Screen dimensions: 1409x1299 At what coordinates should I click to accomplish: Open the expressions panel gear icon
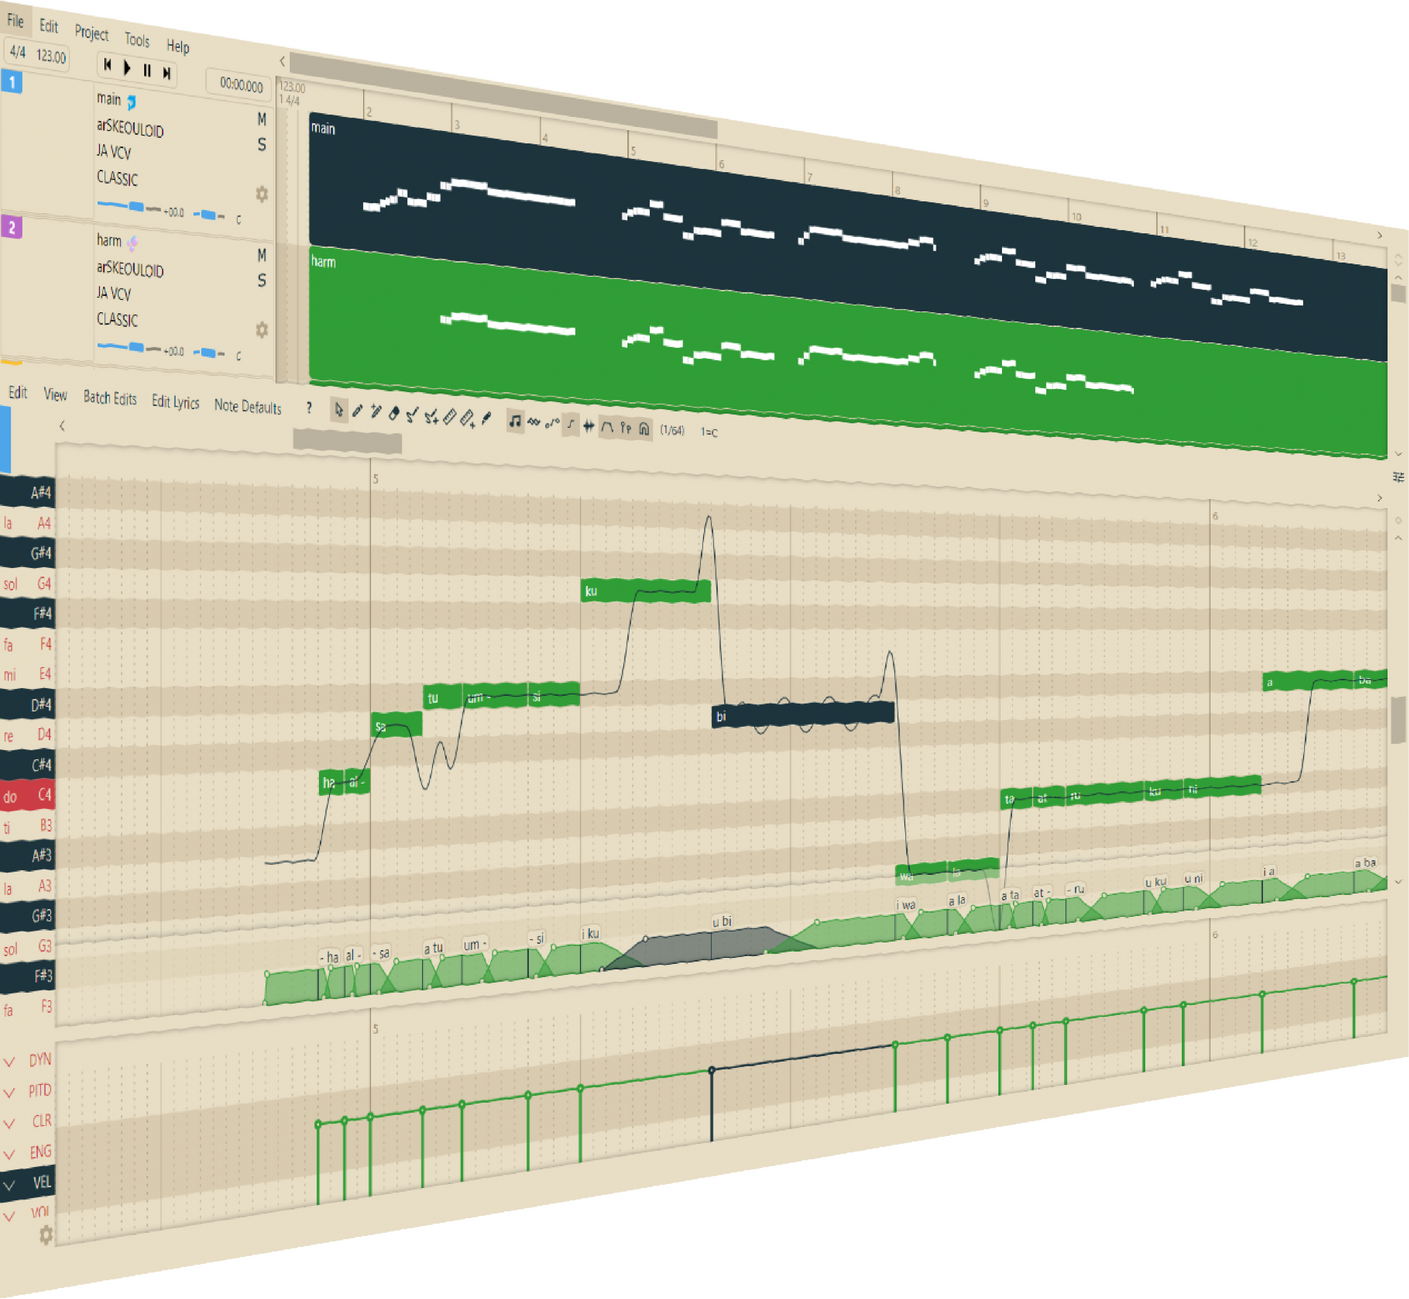(45, 1235)
